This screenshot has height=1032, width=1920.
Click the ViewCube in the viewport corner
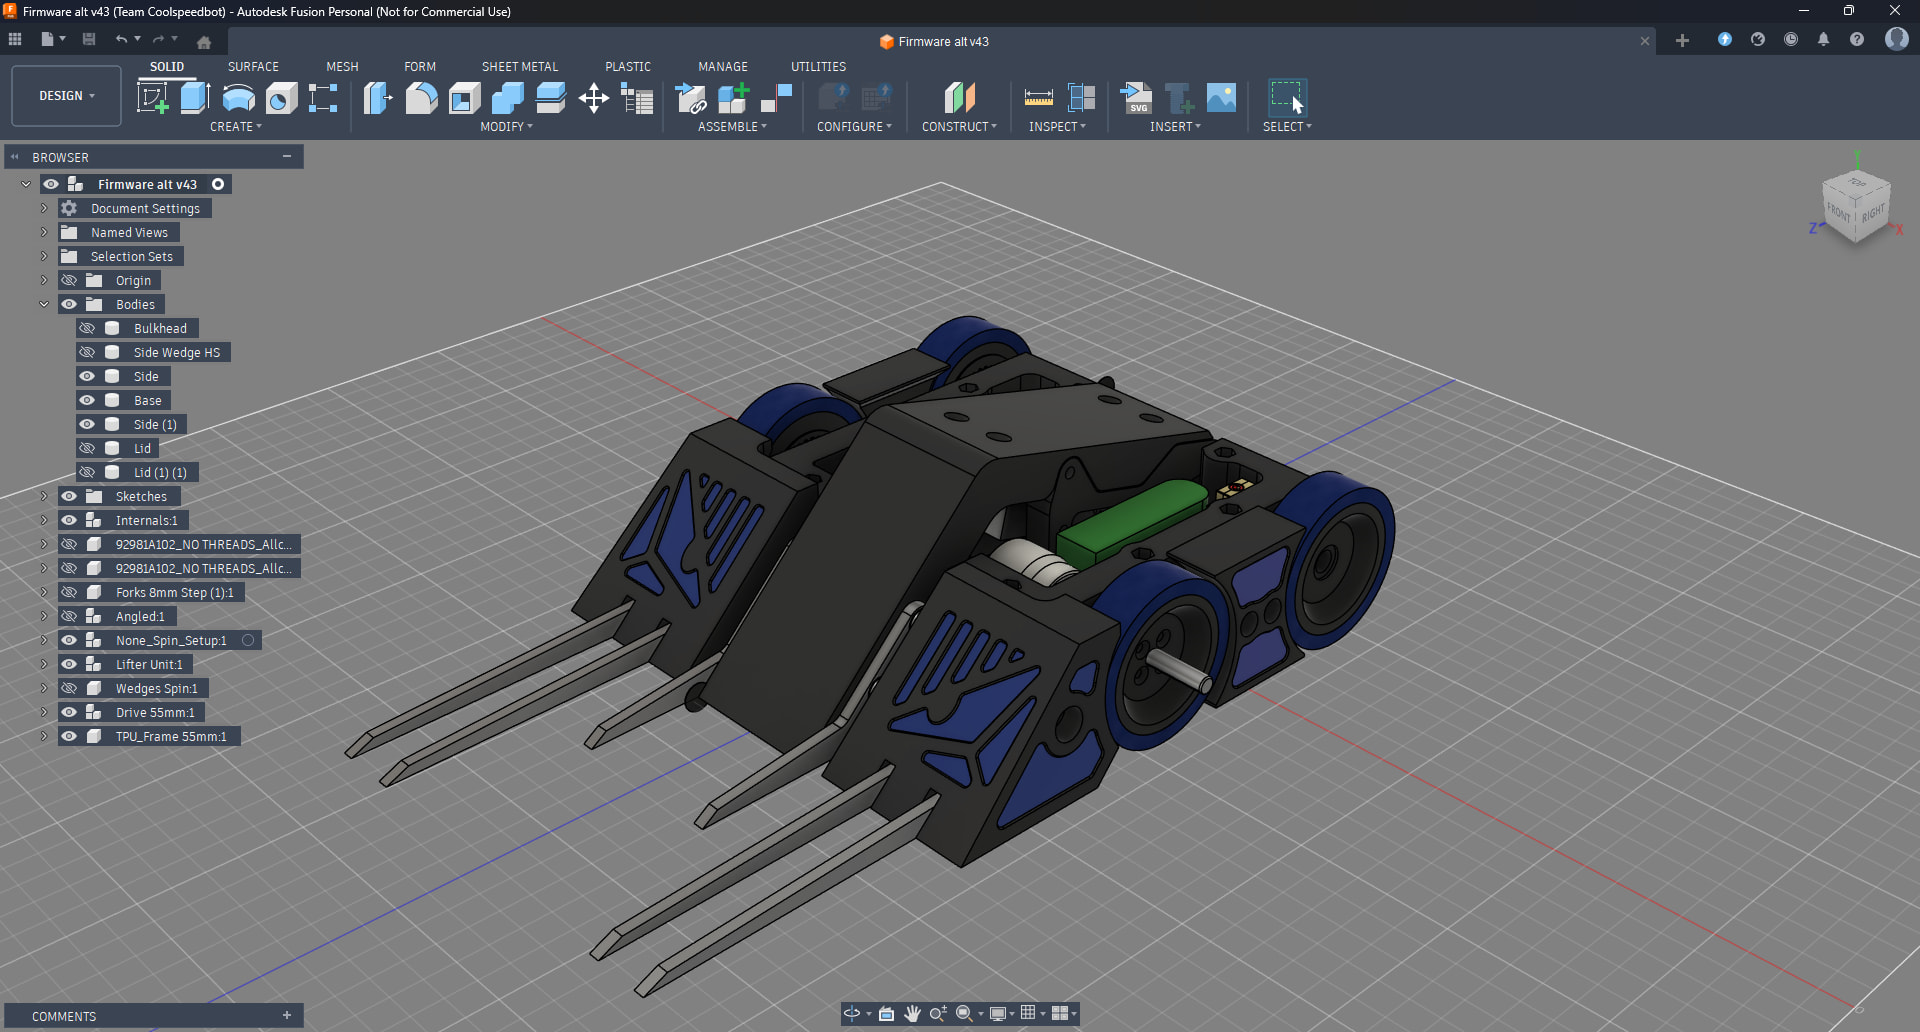point(1855,207)
